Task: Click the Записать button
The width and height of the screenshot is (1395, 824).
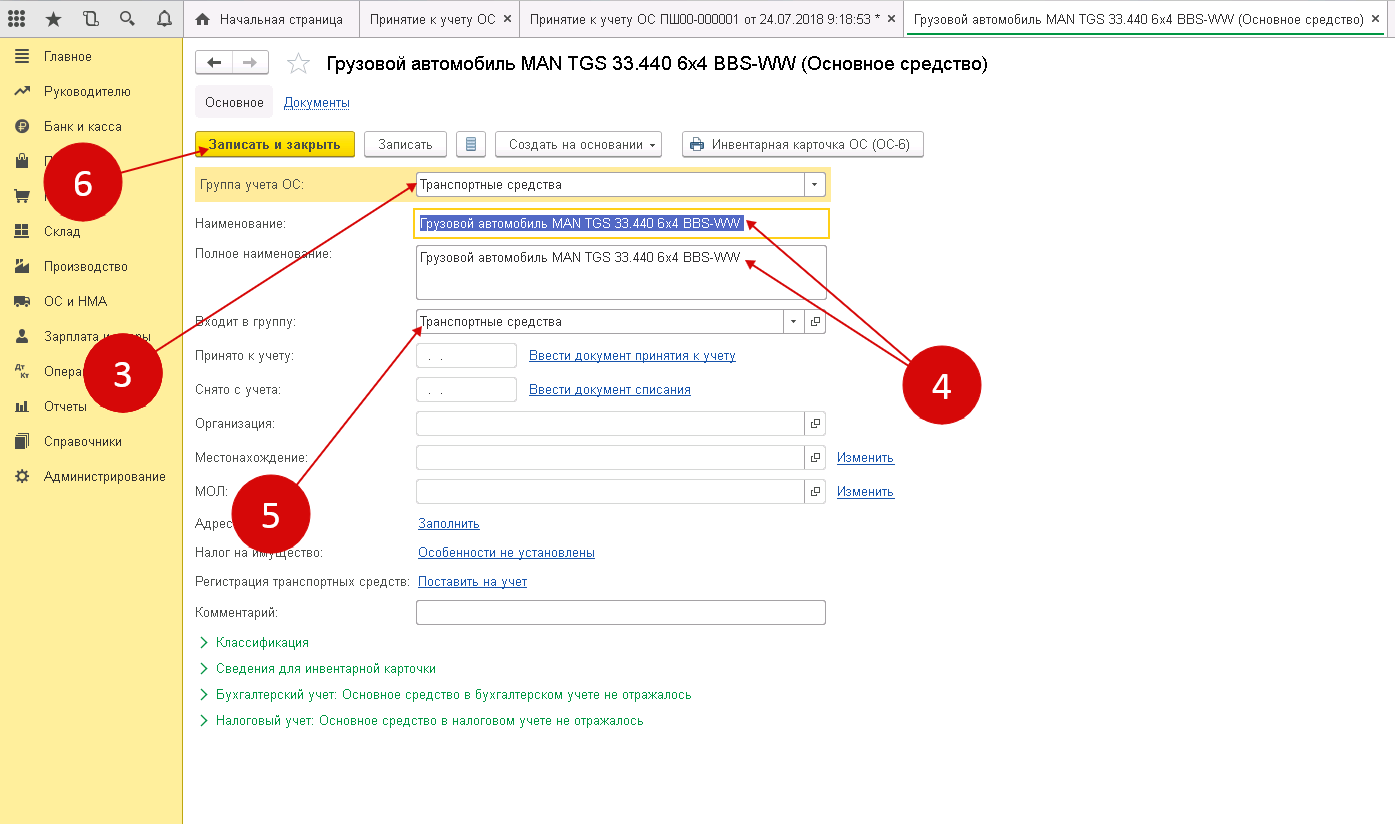Action: click(405, 144)
